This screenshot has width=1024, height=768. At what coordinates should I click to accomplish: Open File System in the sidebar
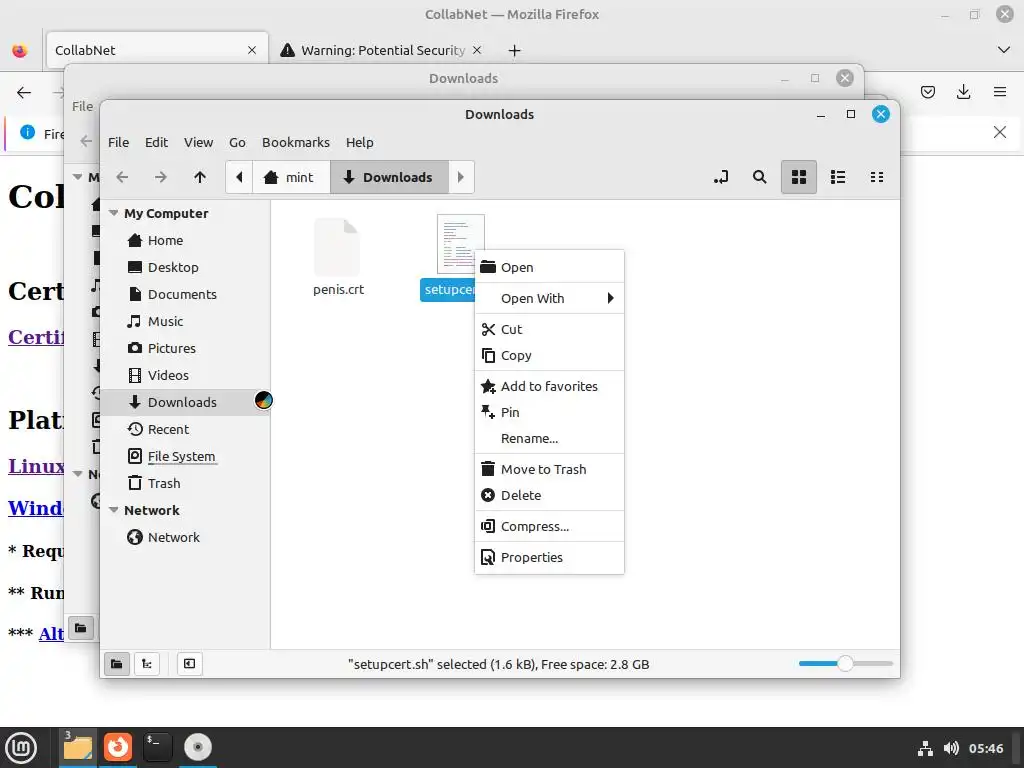coord(186,456)
